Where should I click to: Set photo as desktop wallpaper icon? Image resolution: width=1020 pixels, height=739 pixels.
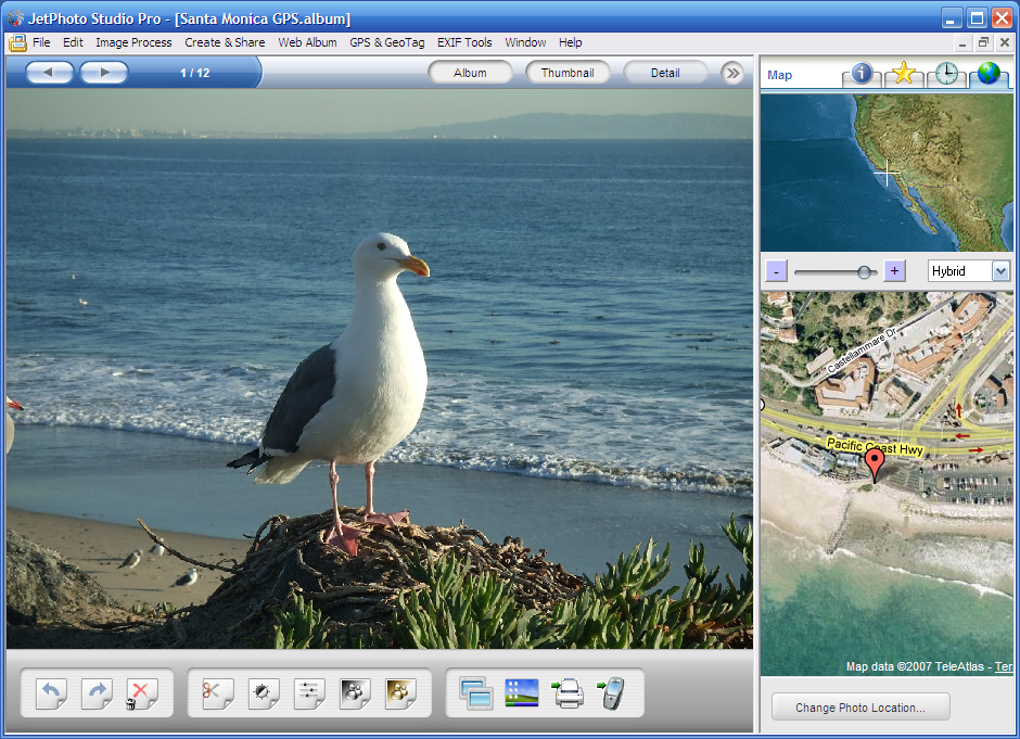click(x=522, y=693)
